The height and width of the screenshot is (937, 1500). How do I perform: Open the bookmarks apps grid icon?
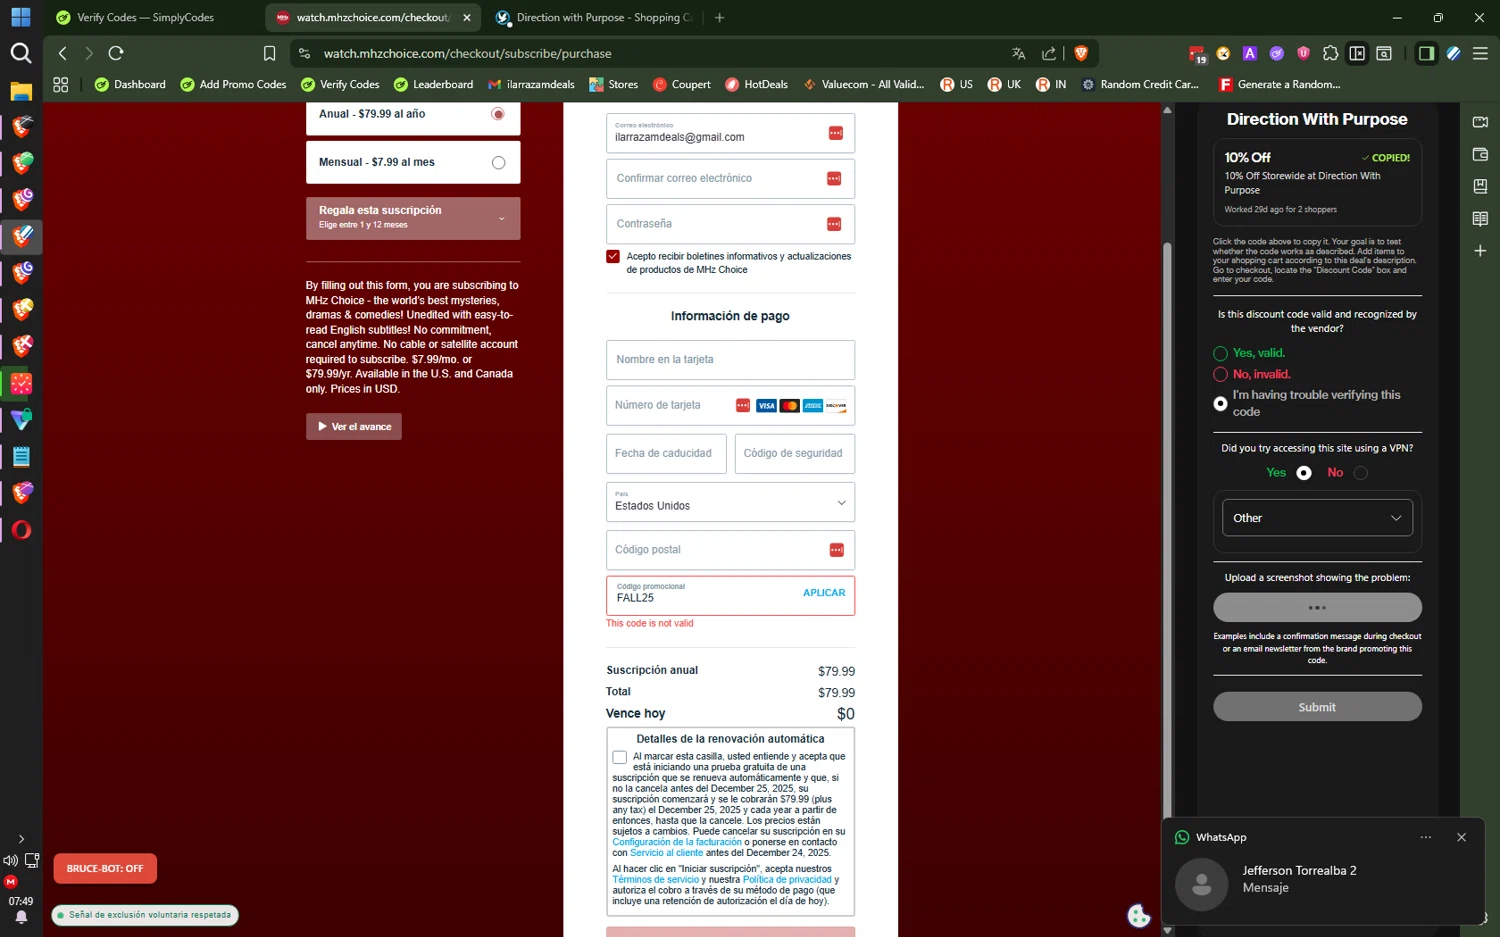(61, 84)
